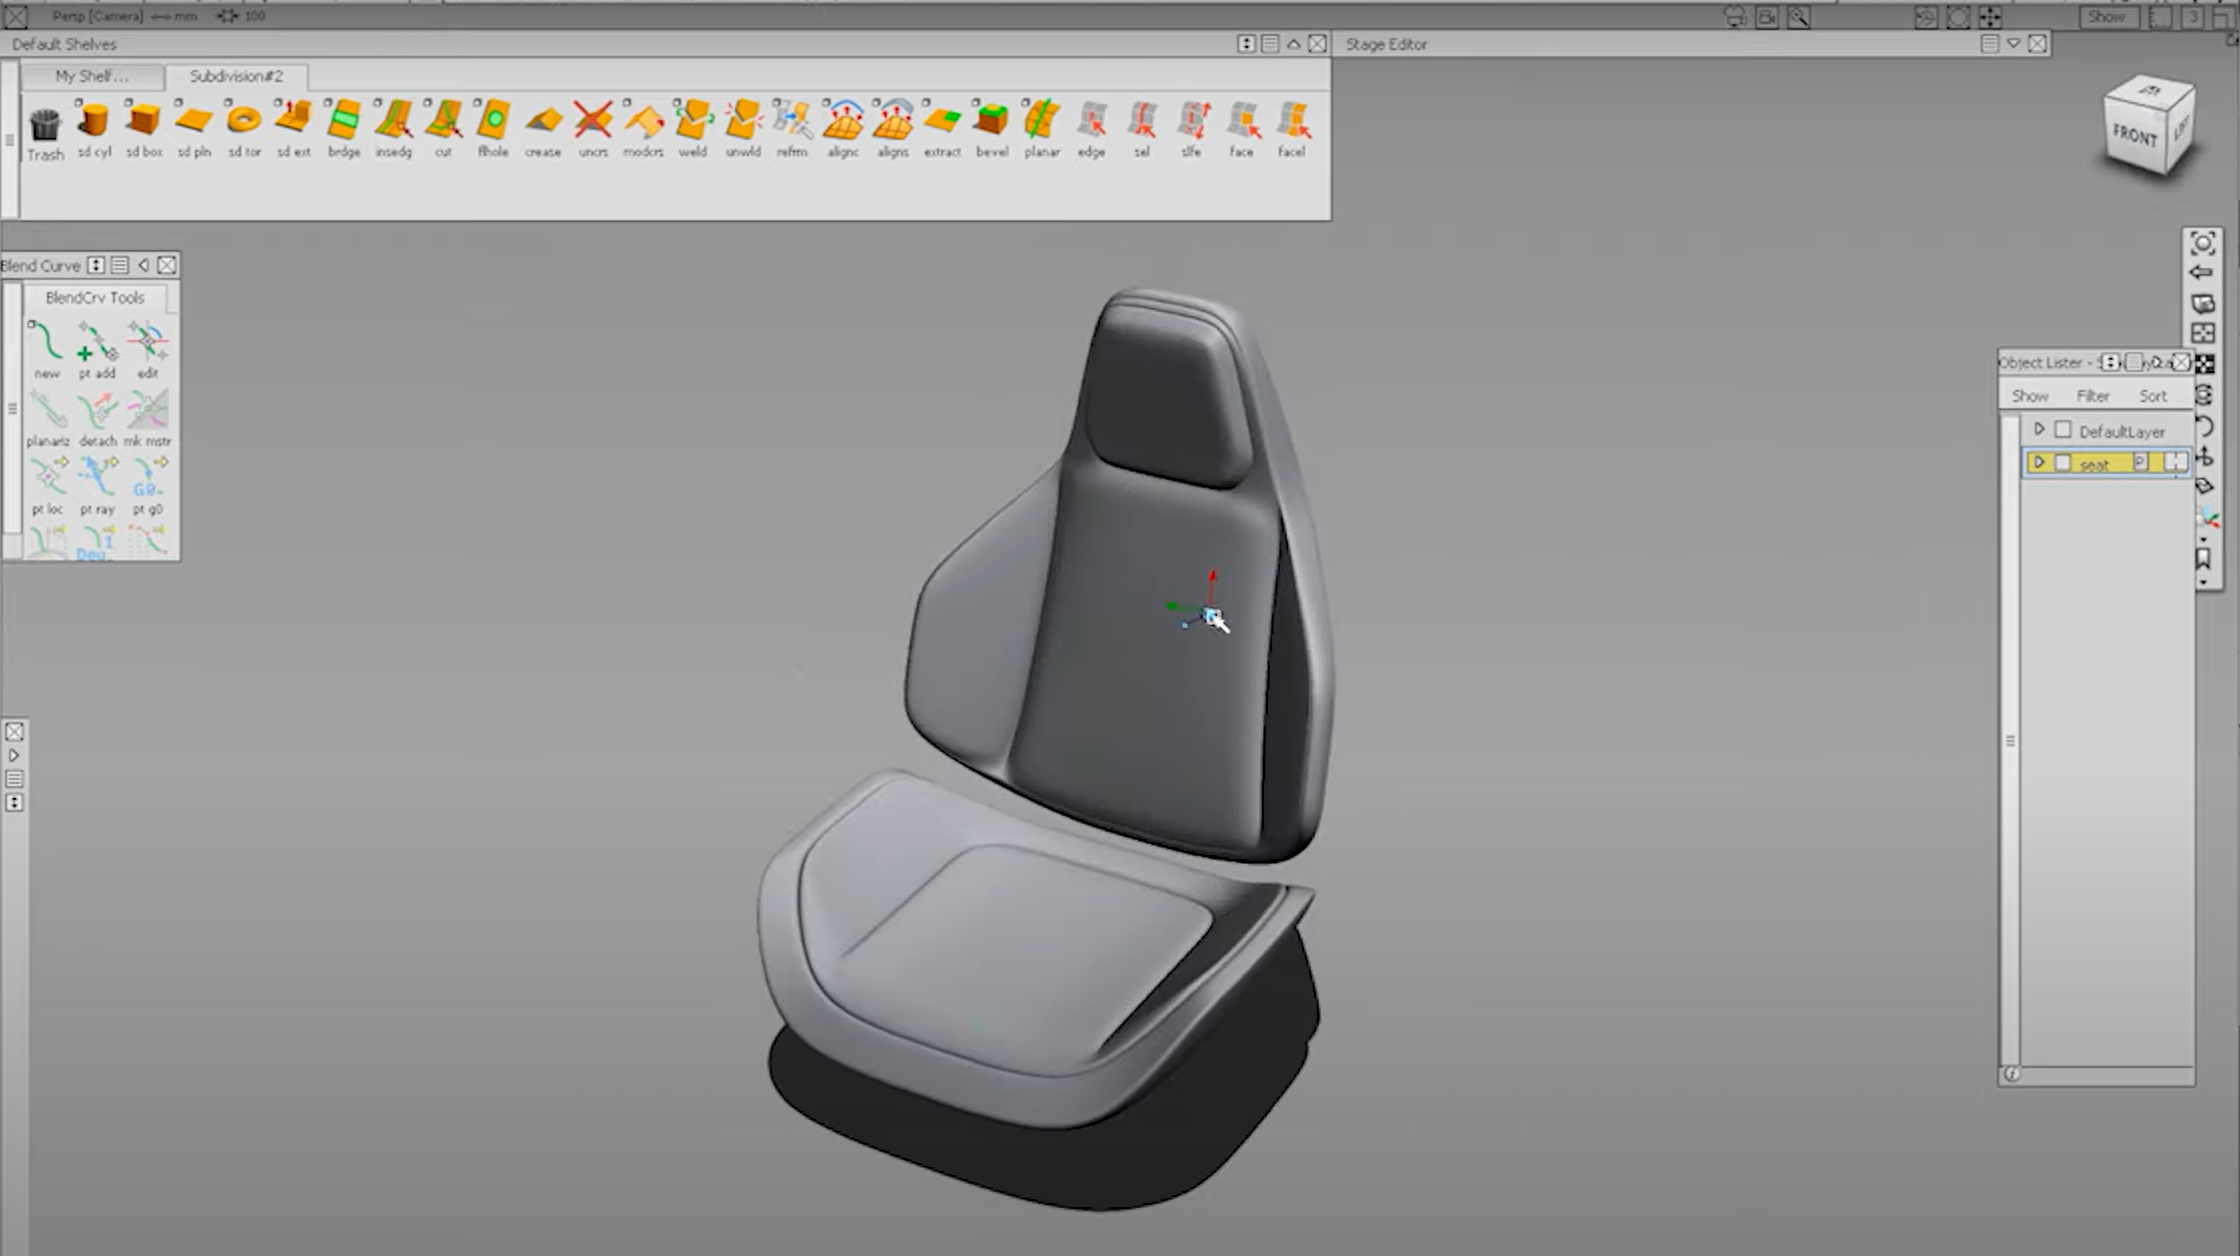Viewport: 2240px width, 1256px height.
Task: Toggle the DefaultLayer checkbox
Action: coord(2063,429)
